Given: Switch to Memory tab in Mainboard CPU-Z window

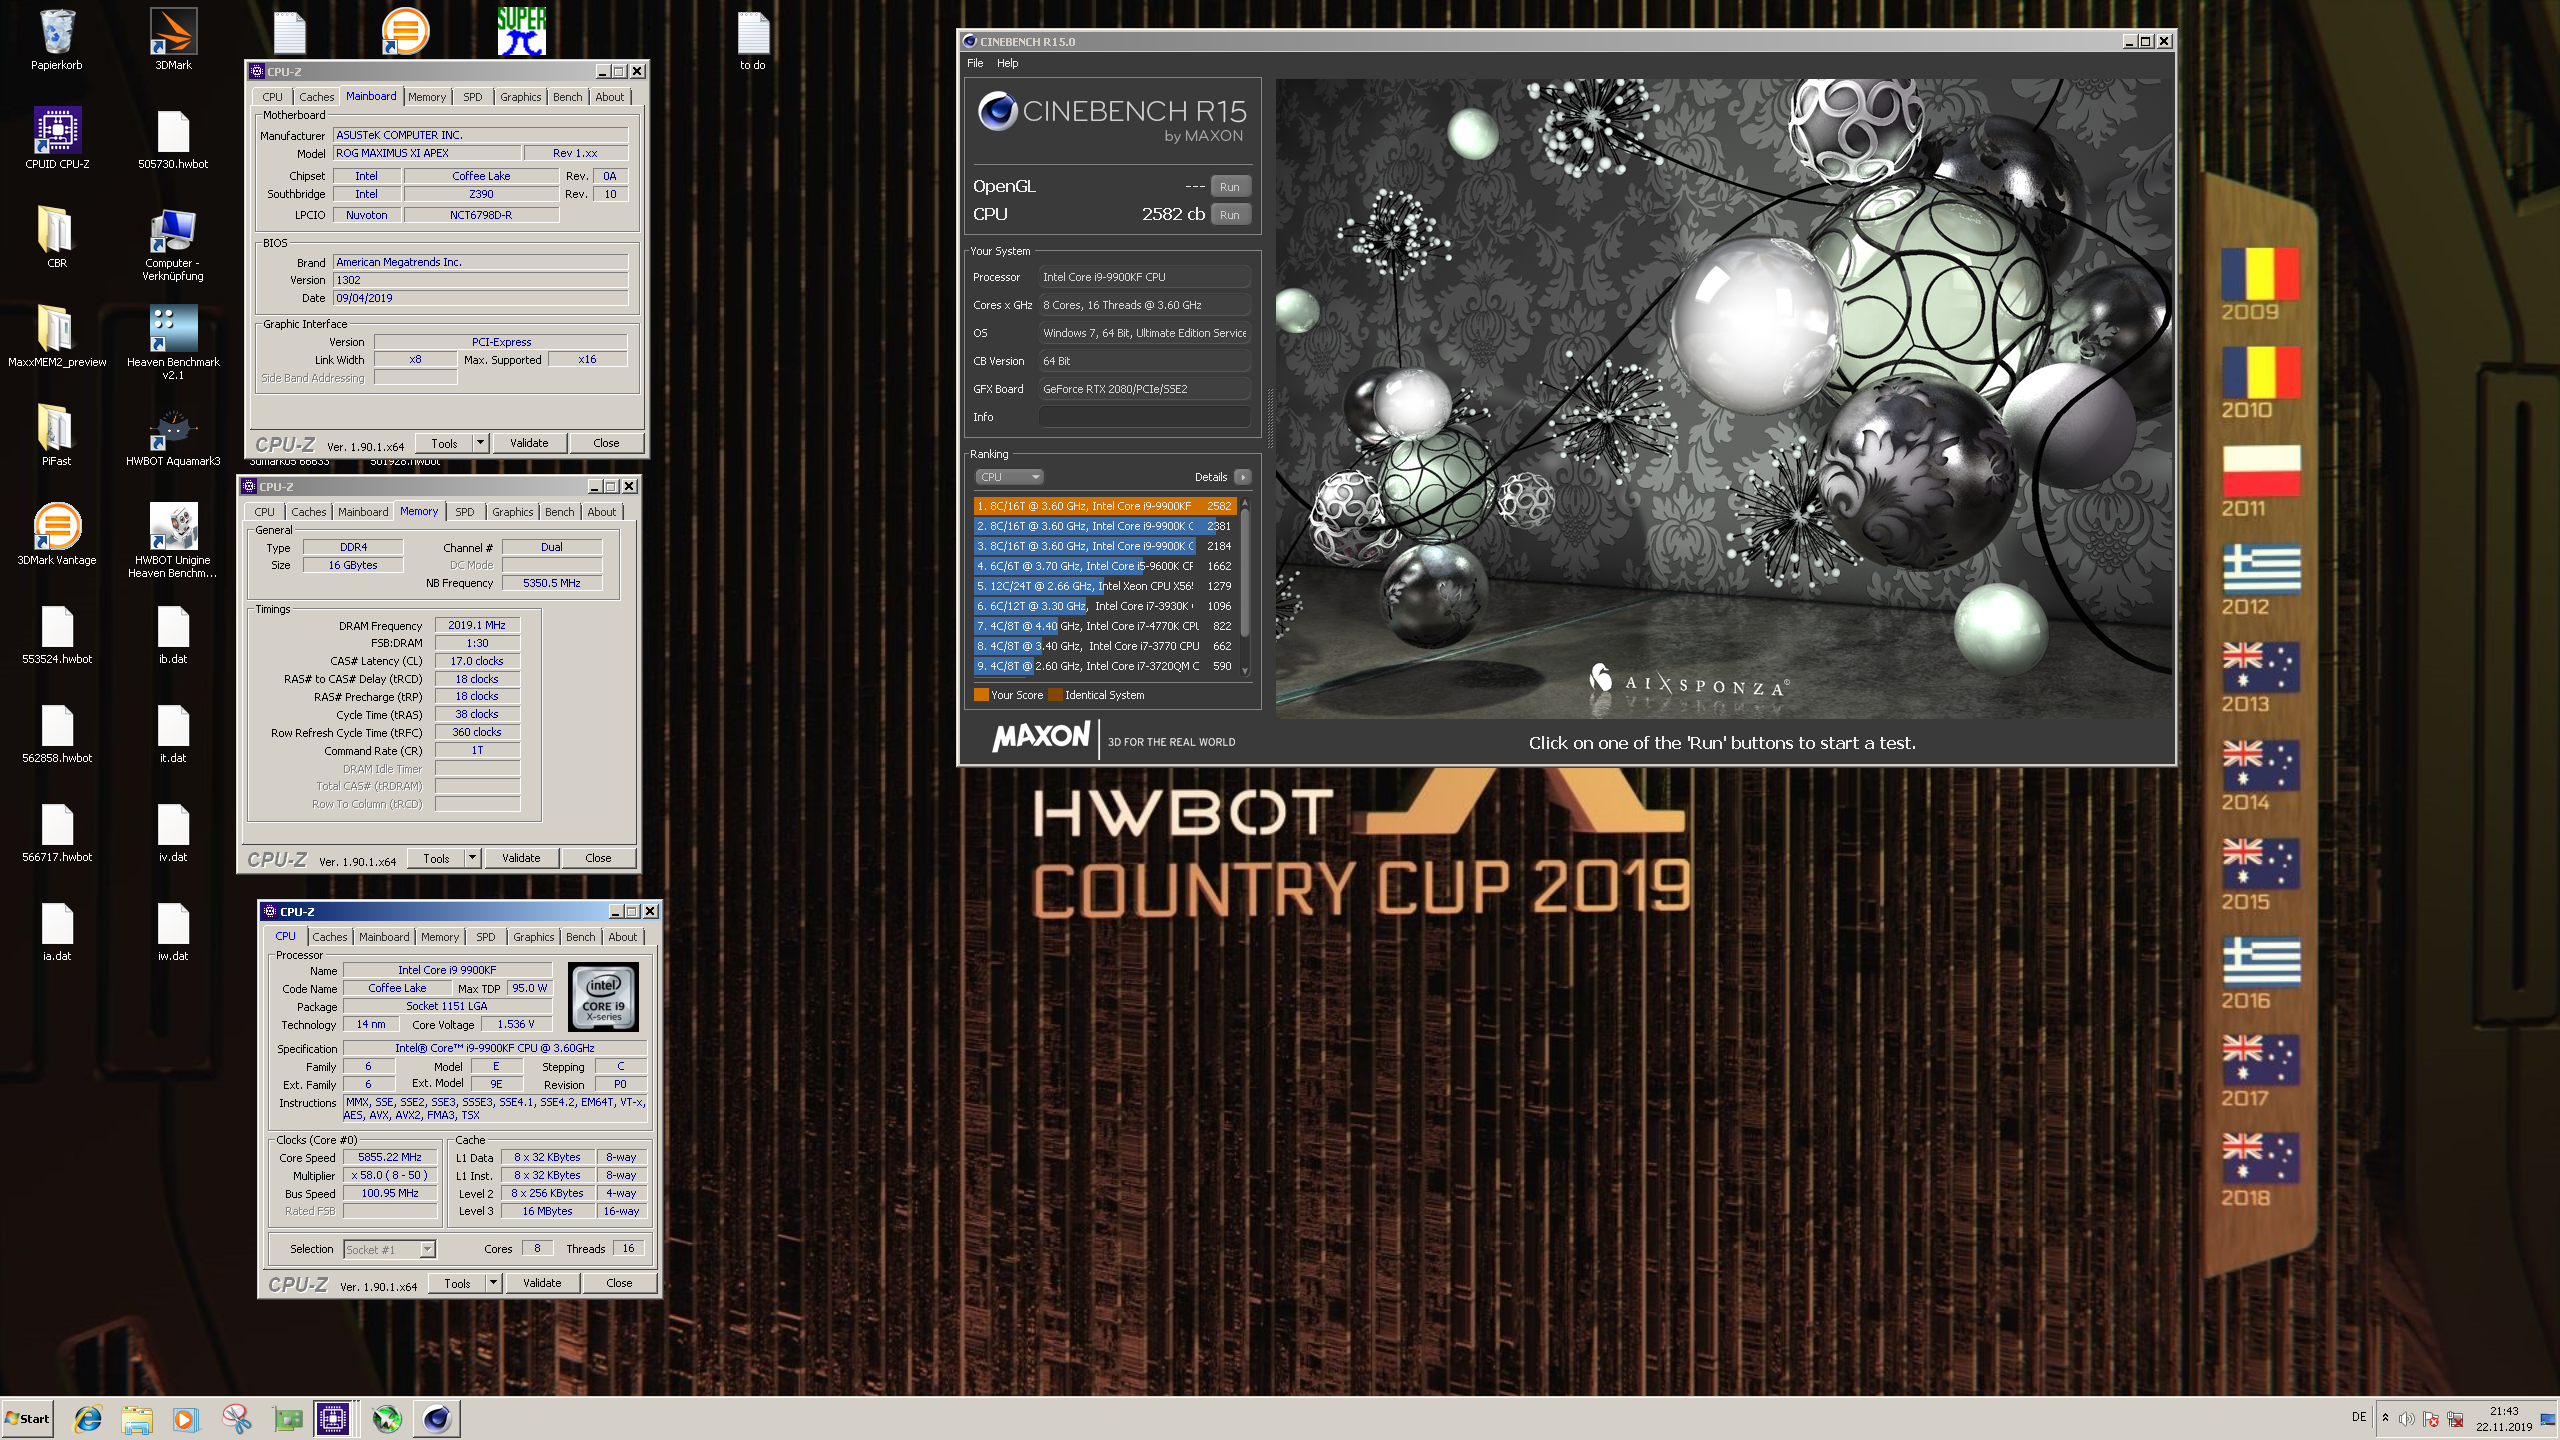Looking at the screenshot, I should (427, 97).
